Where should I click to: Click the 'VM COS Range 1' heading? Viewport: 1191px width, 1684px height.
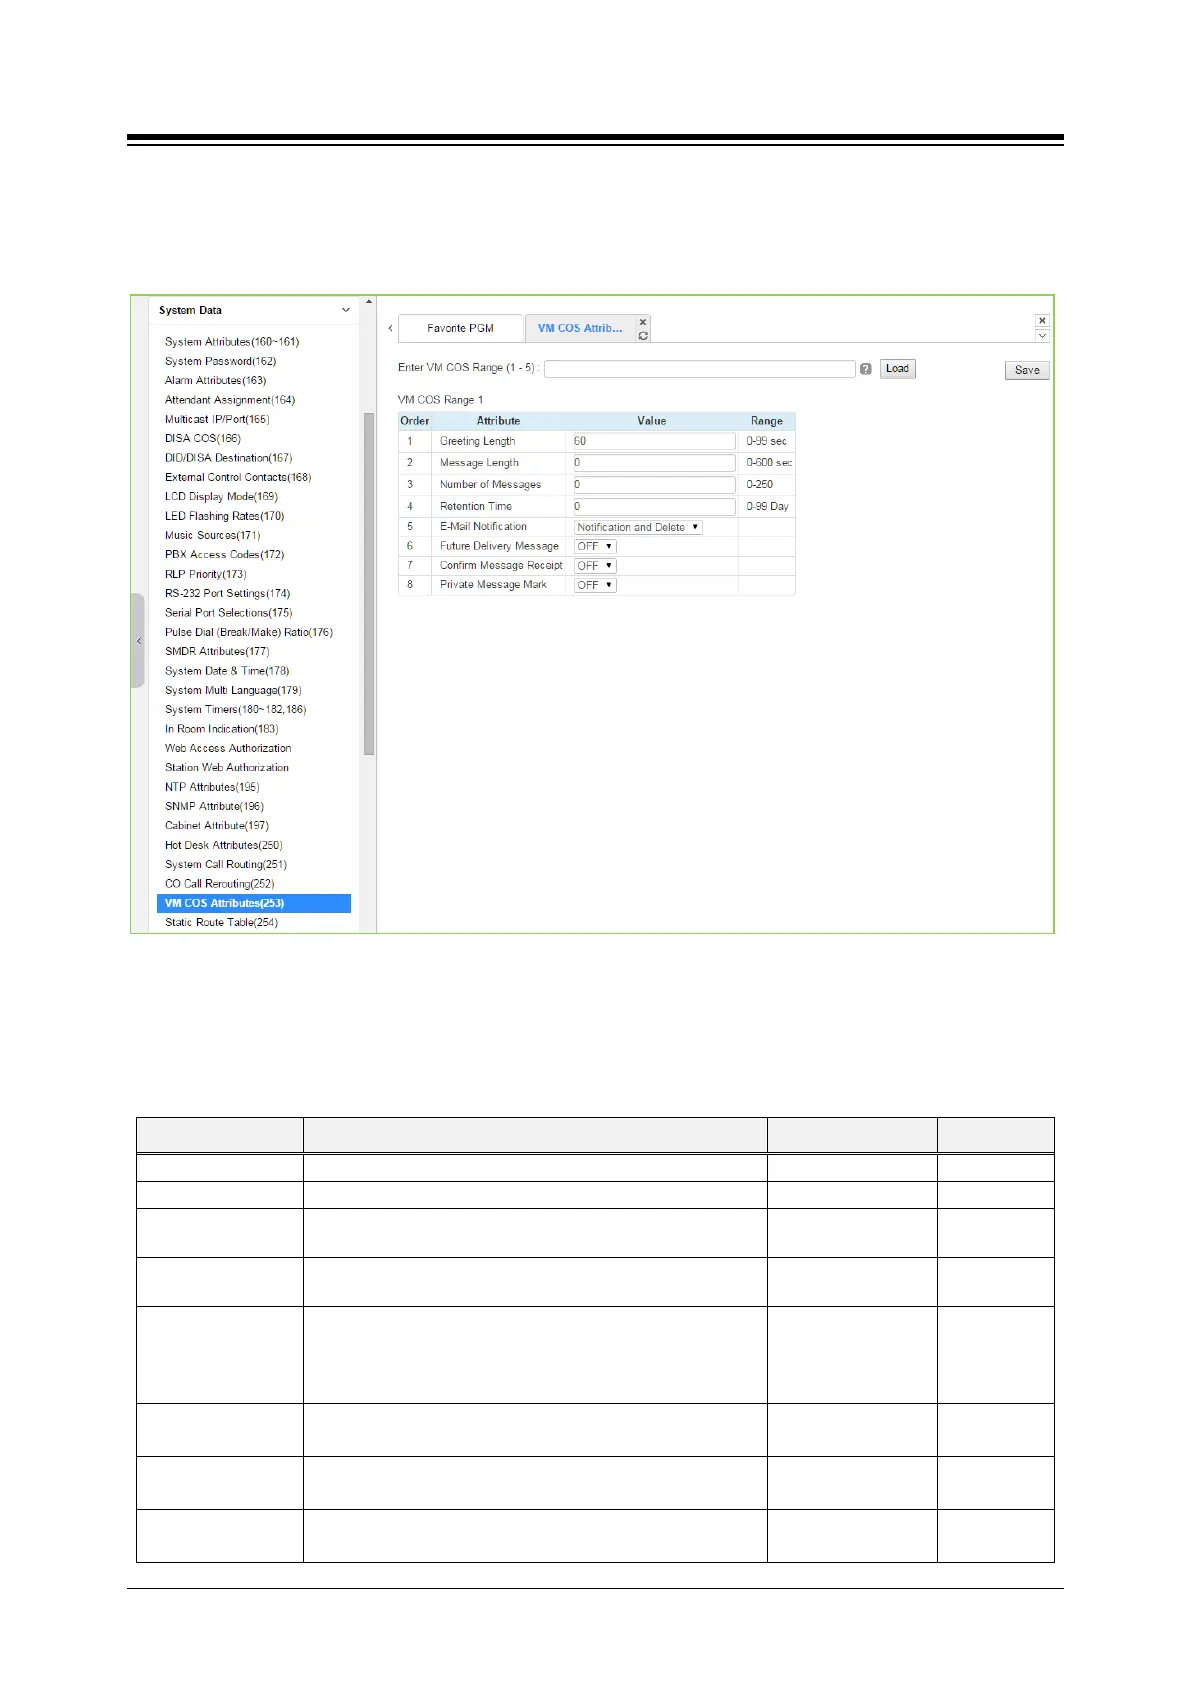pos(440,400)
